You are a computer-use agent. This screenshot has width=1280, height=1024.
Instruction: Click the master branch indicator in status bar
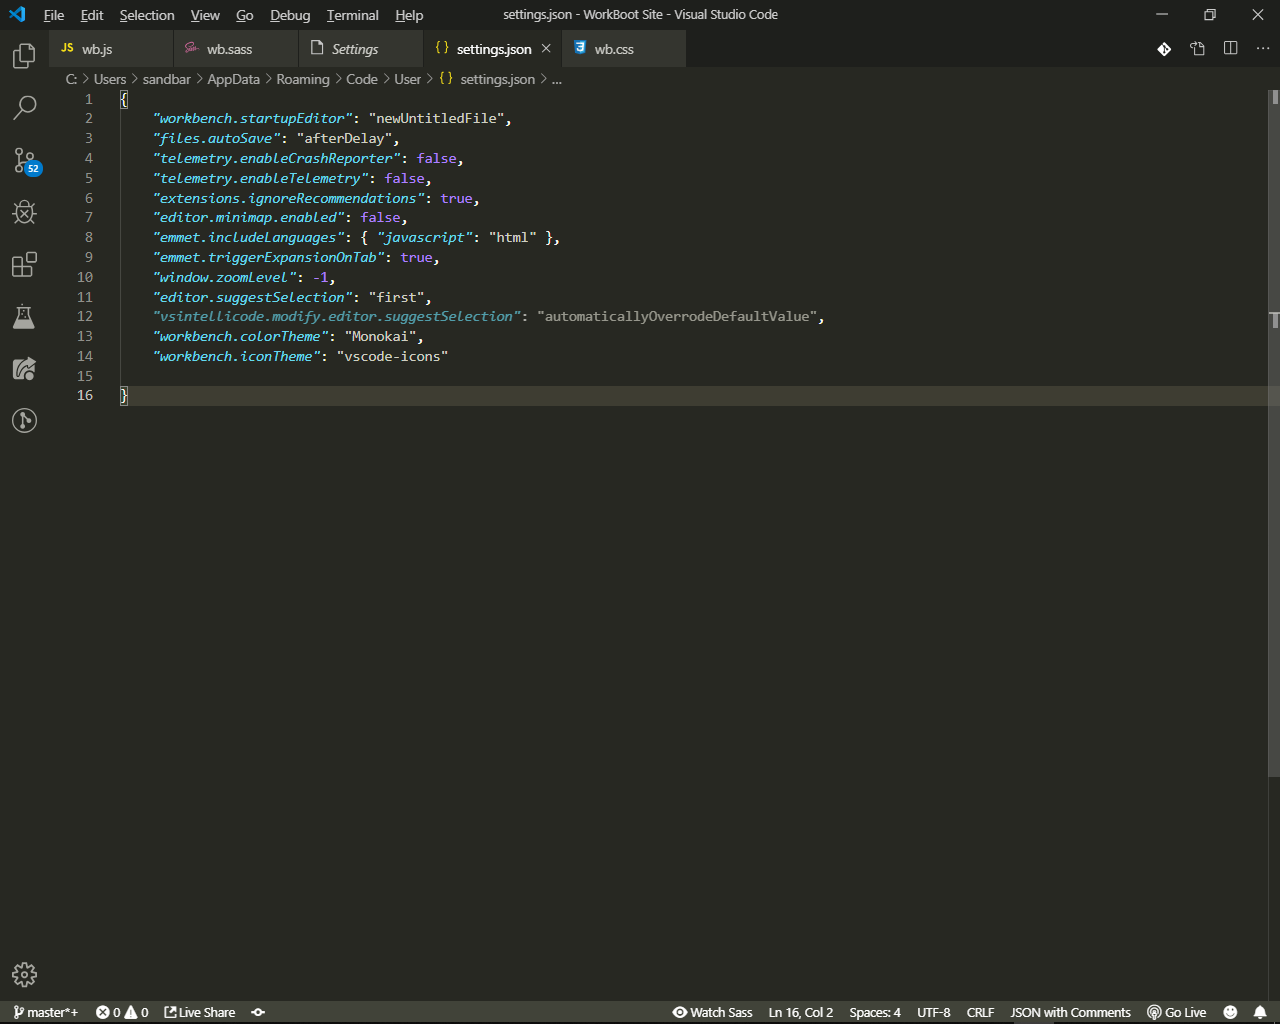(45, 1012)
